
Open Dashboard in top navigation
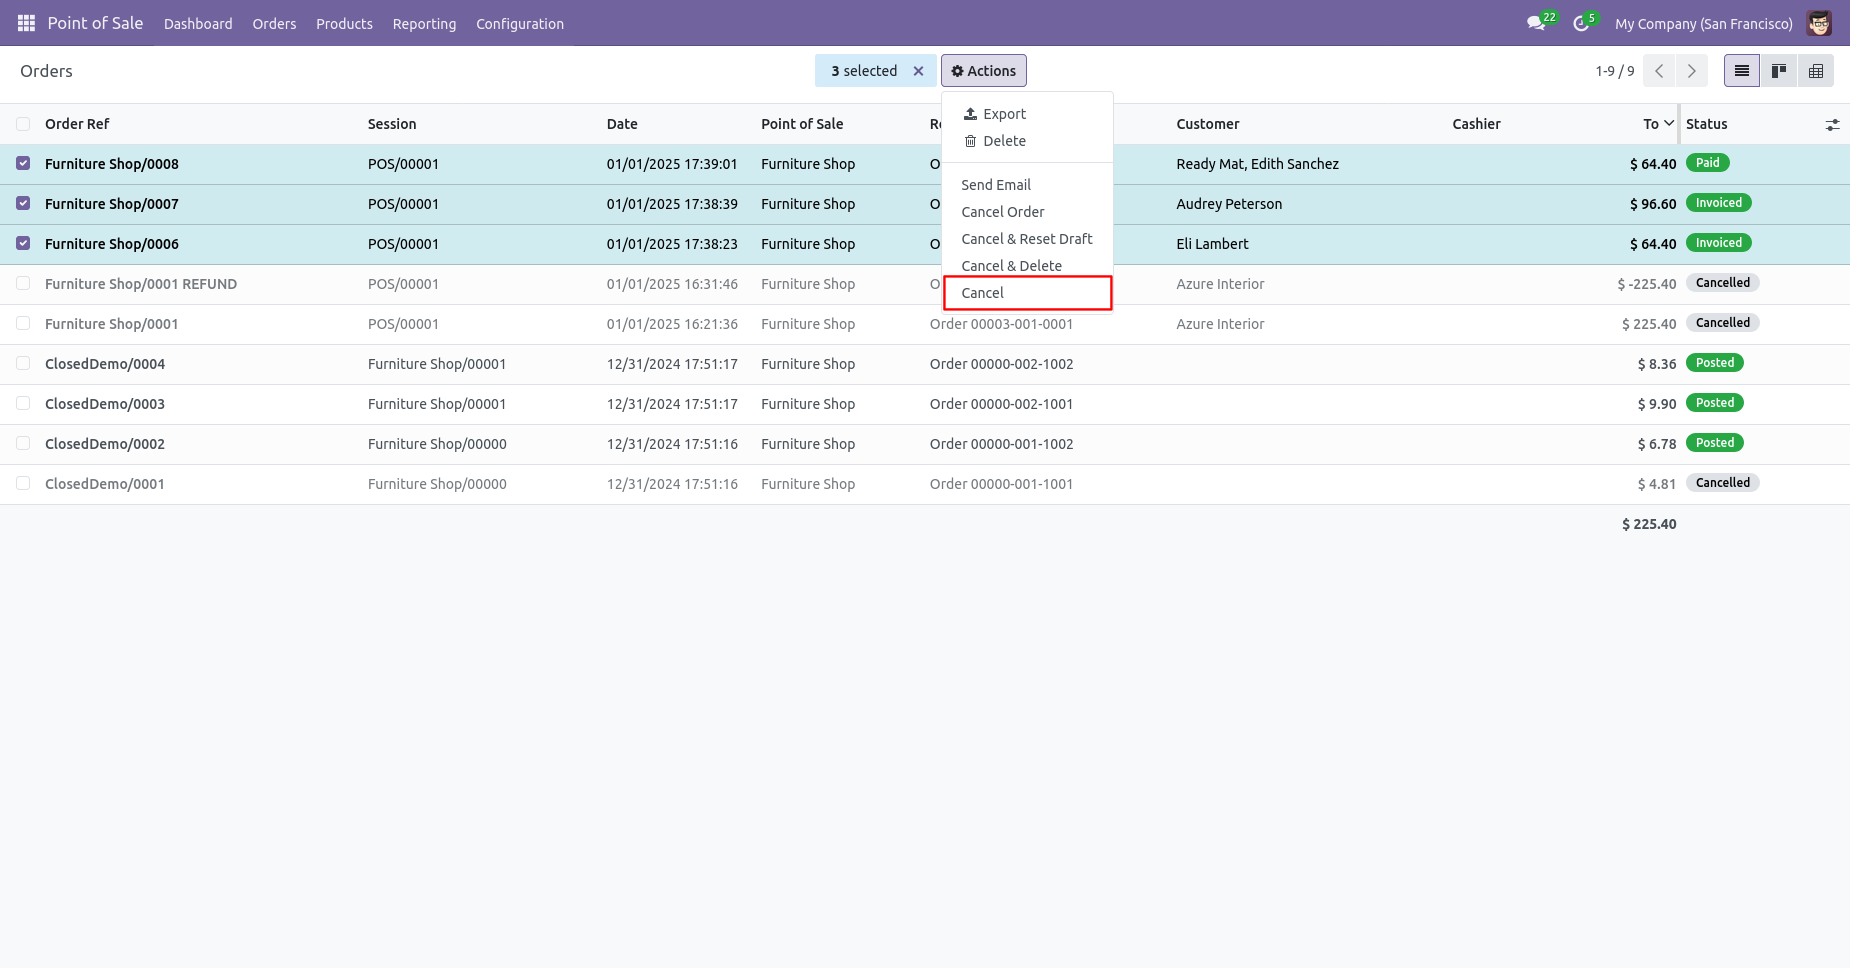[198, 24]
